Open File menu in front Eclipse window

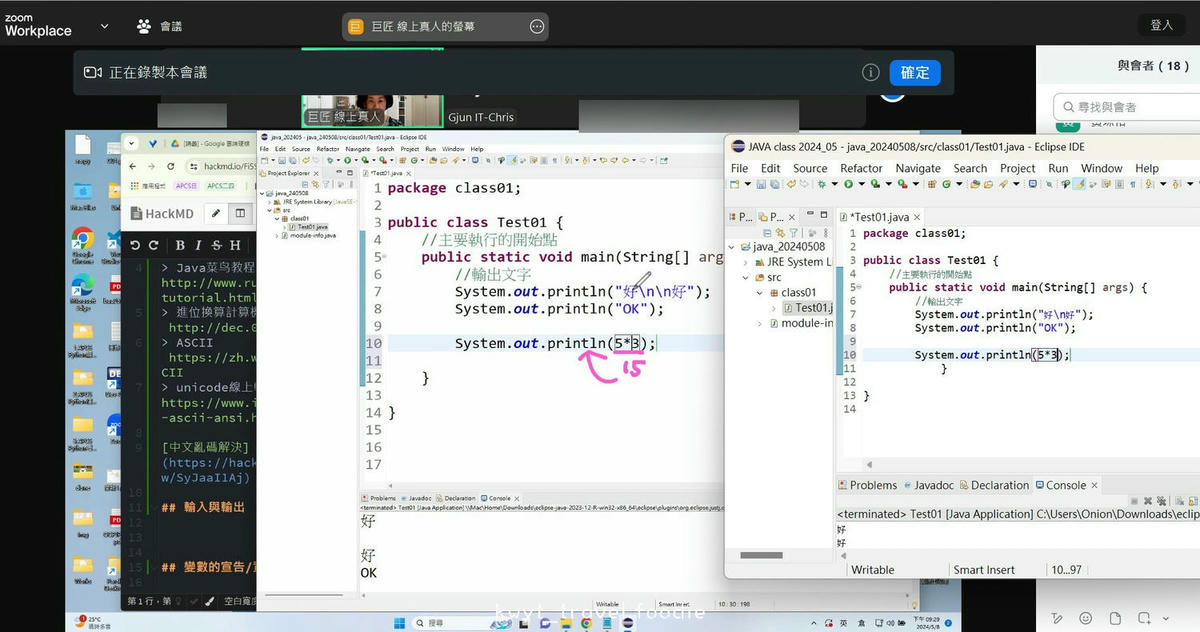[740, 168]
